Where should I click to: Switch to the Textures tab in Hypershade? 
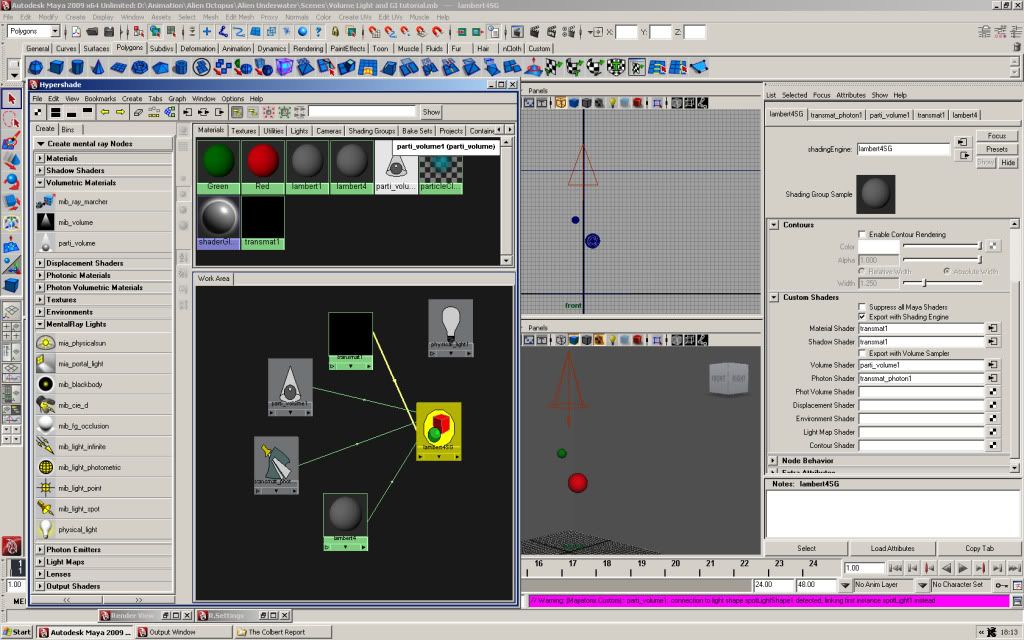coord(244,131)
